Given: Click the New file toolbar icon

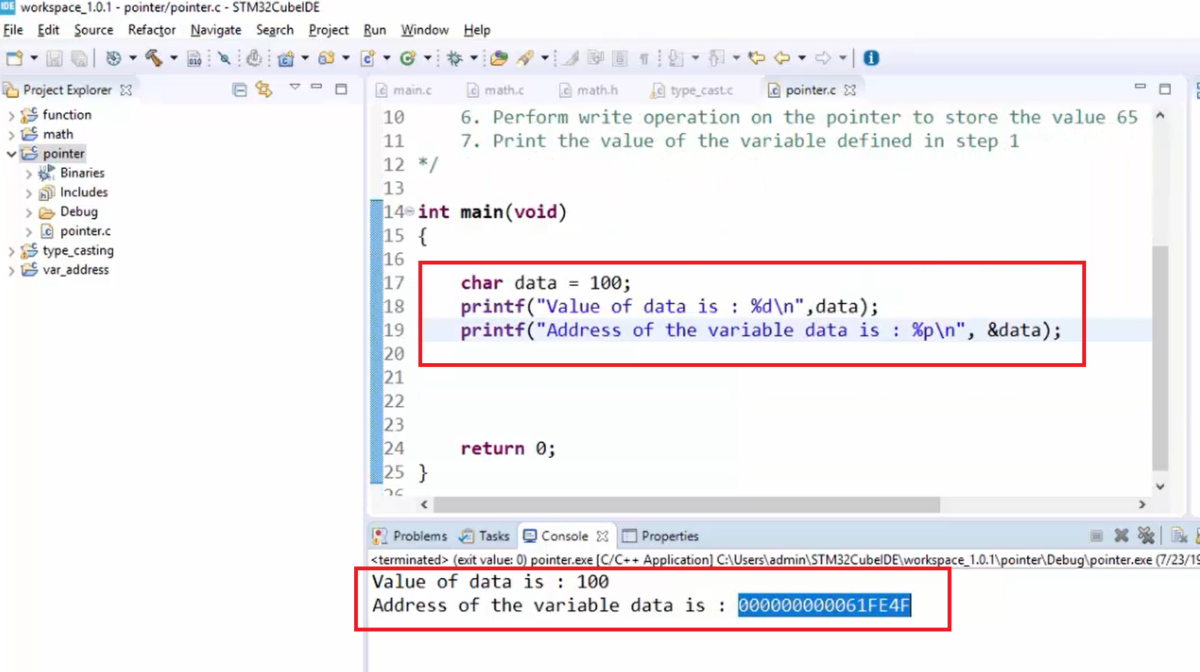Looking at the screenshot, I should pyautogui.click(x=15, y=58).
